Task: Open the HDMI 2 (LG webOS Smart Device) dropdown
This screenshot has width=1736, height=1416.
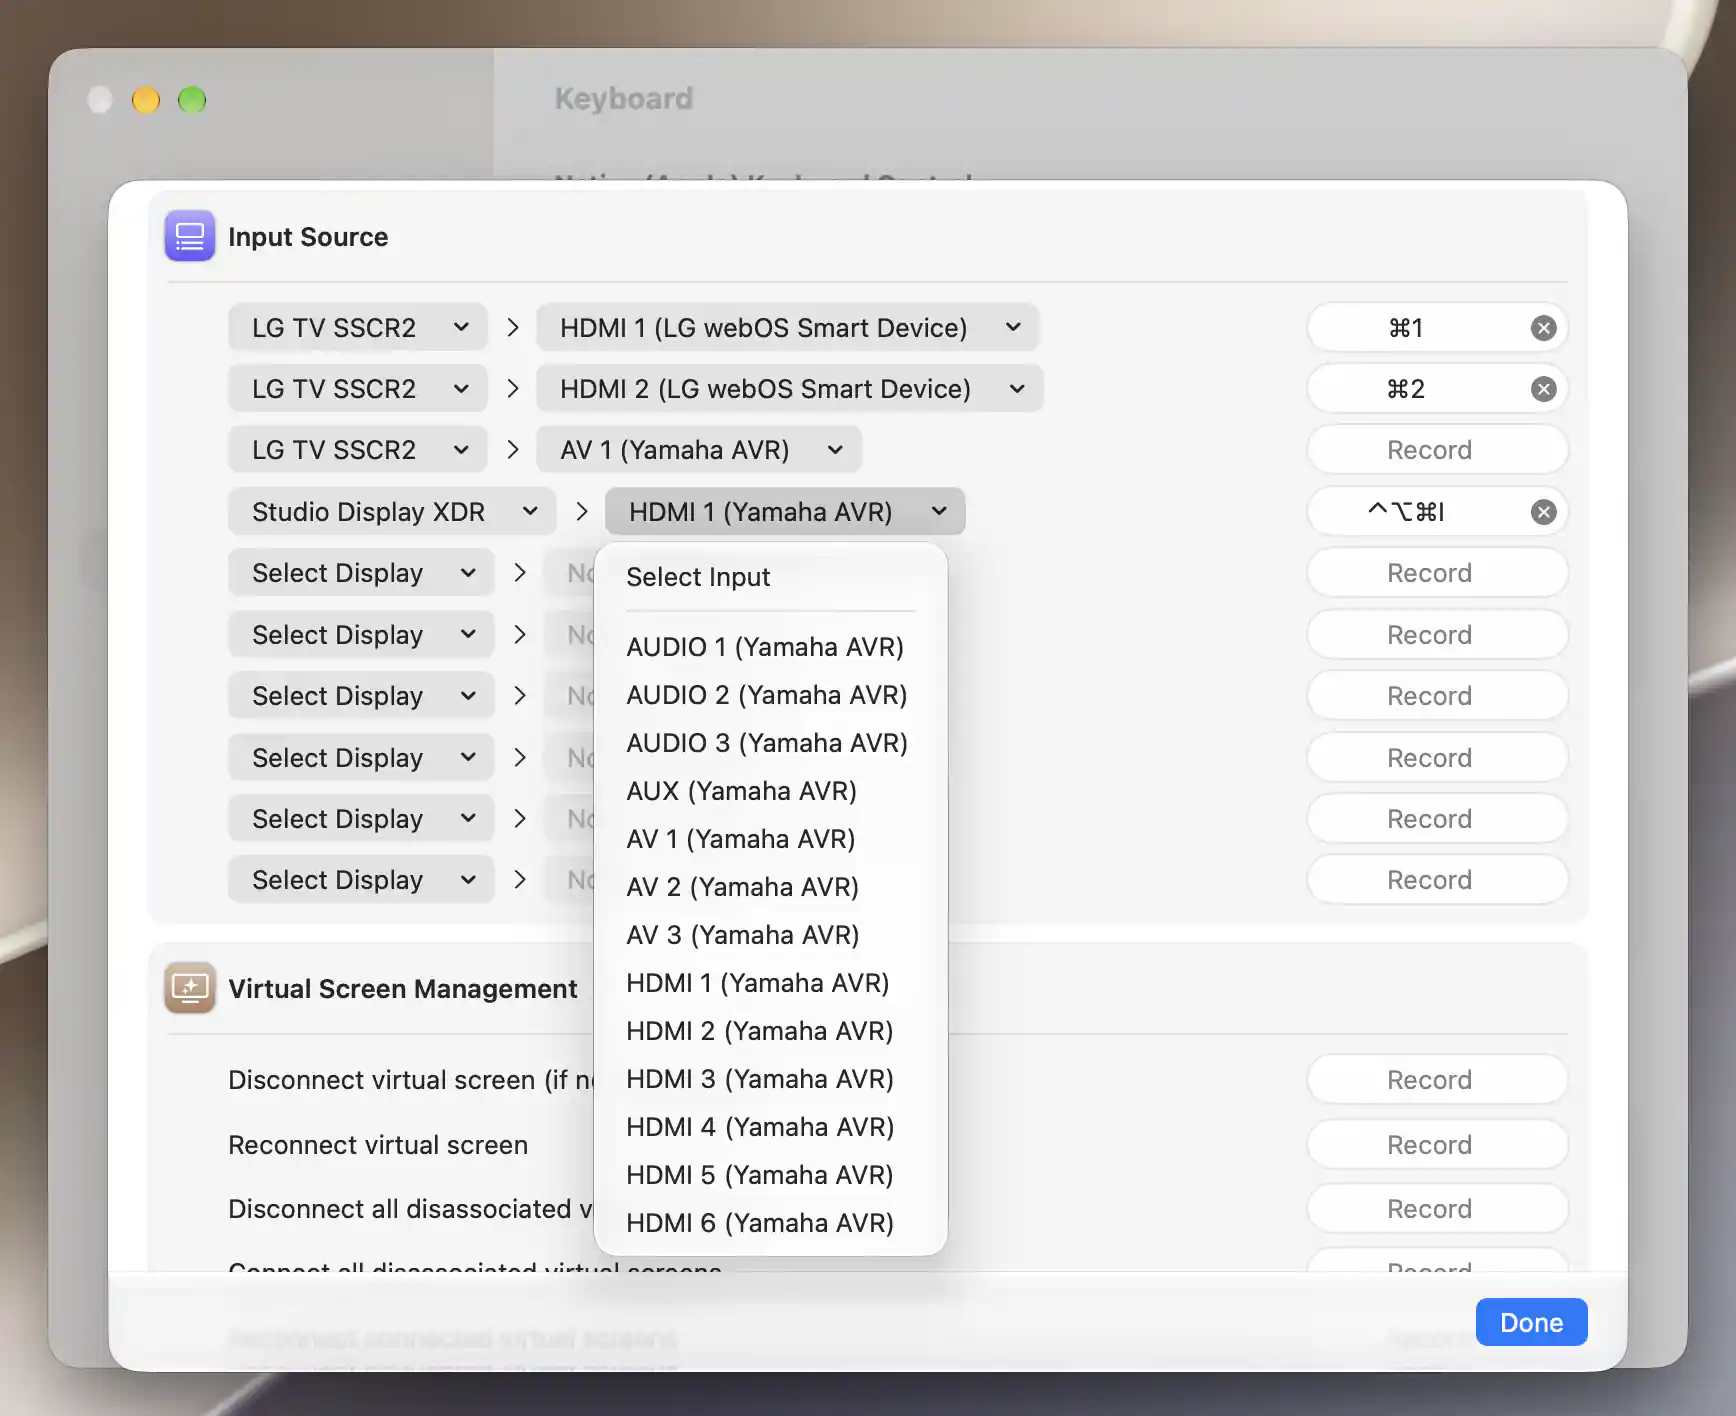Action: click(x=790, y=389)
